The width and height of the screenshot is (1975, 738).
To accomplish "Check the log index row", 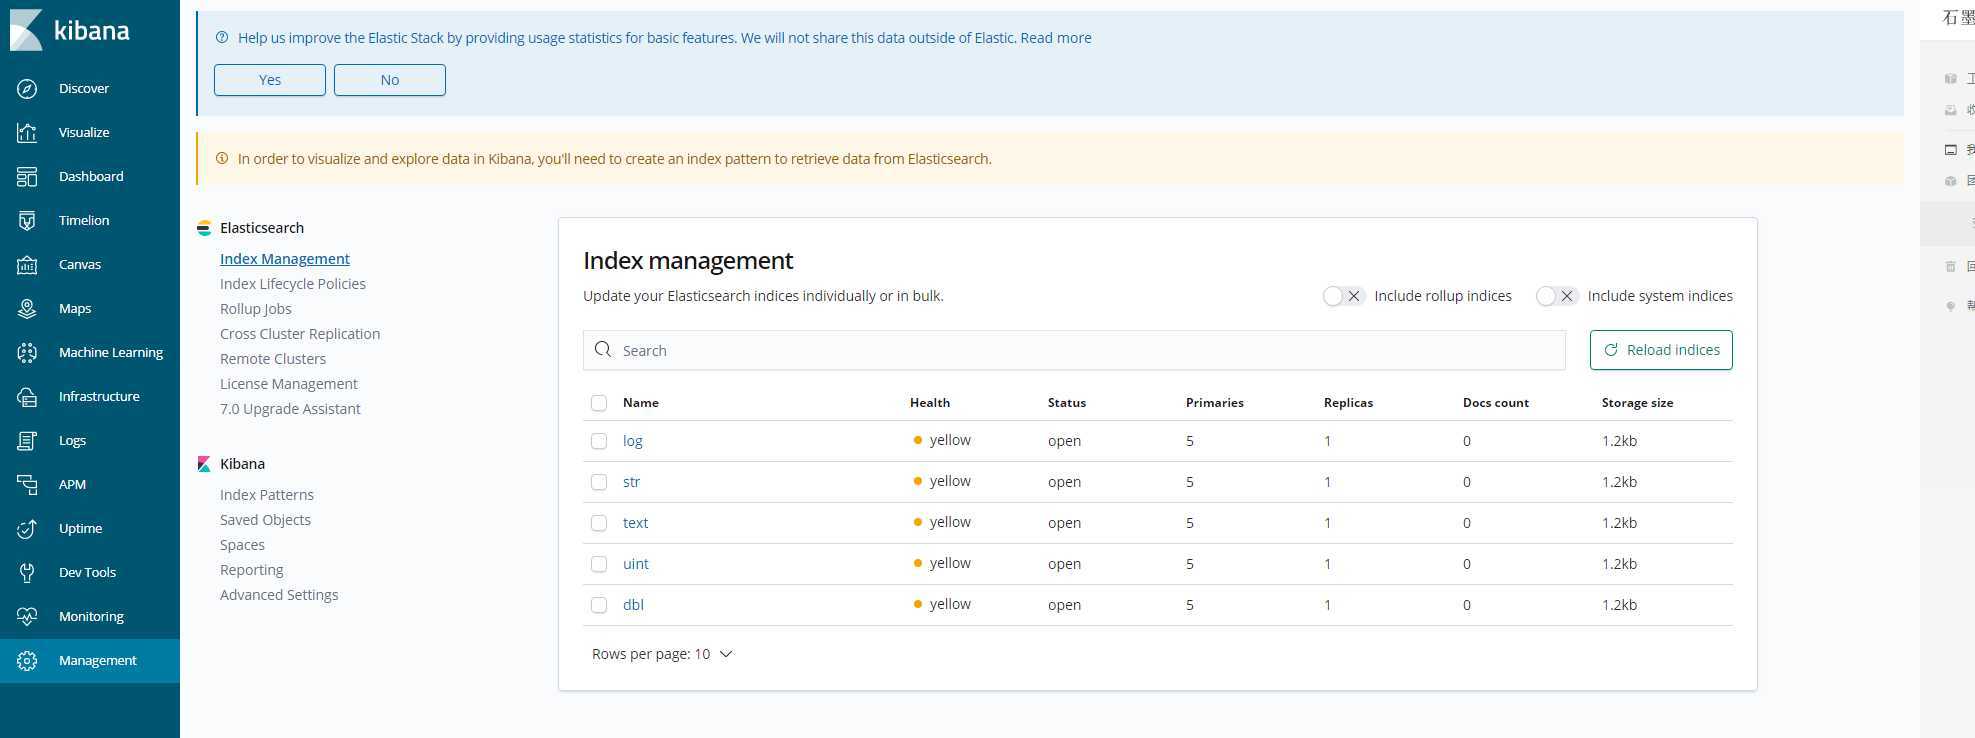I will [599, 441].
